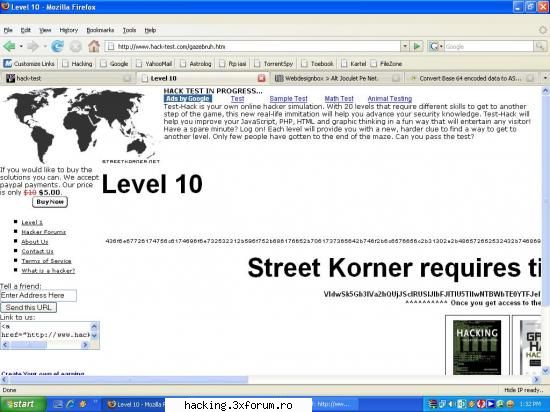Click the green Go arrow beside URL bar
The width and height of the screenshot is (550, 412).
click(x=417, y=46)
